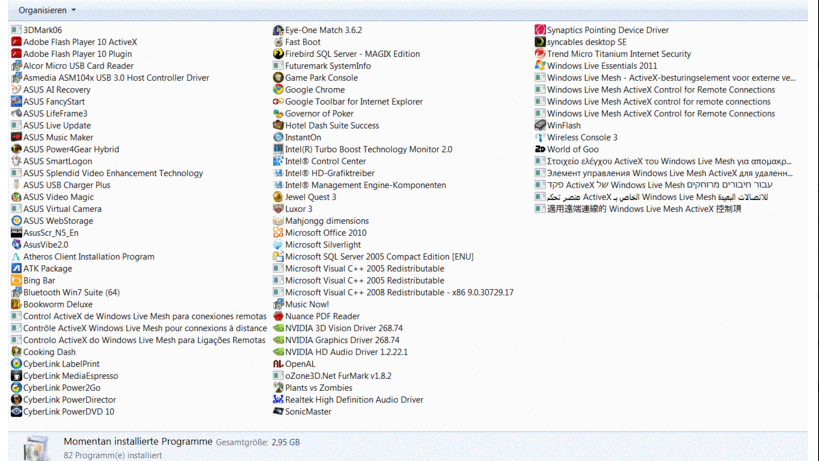Open the Organisieren dropdown menu
Screen dimensions: 819x461
tap(46, 10)
